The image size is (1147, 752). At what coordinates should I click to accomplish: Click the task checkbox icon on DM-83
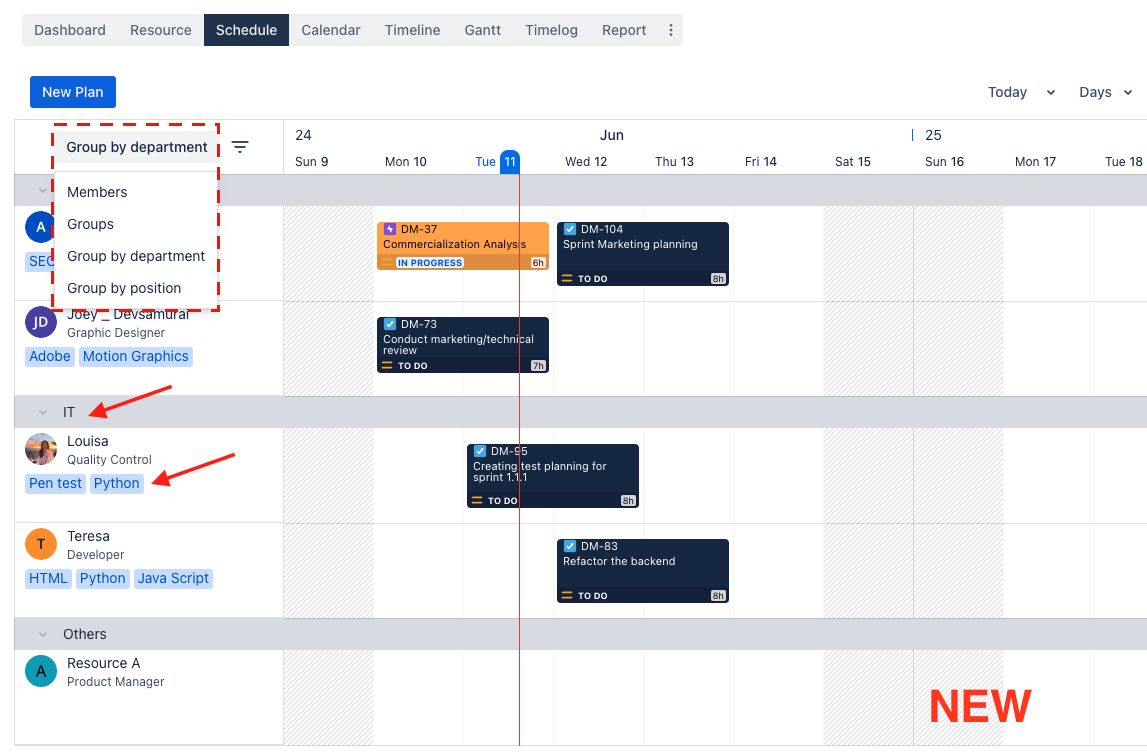[570, 546]
